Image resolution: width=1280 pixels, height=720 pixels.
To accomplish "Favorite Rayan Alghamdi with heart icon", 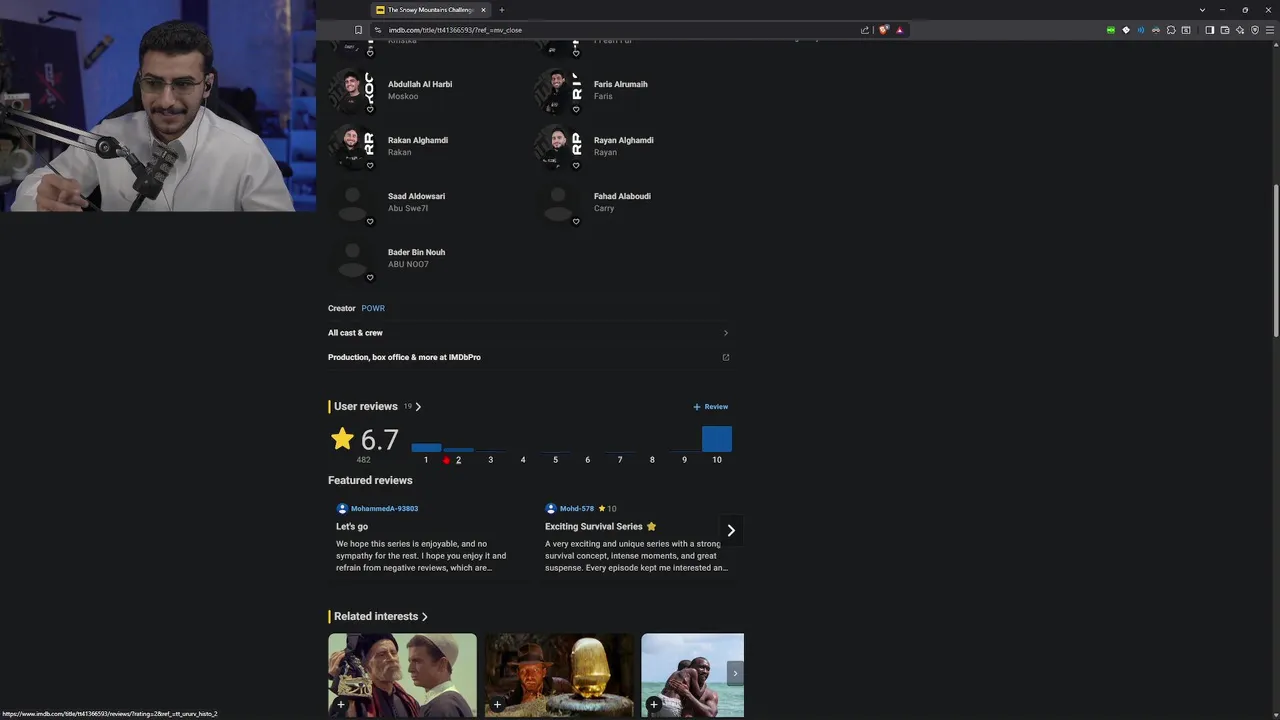I will pos(576,166).
